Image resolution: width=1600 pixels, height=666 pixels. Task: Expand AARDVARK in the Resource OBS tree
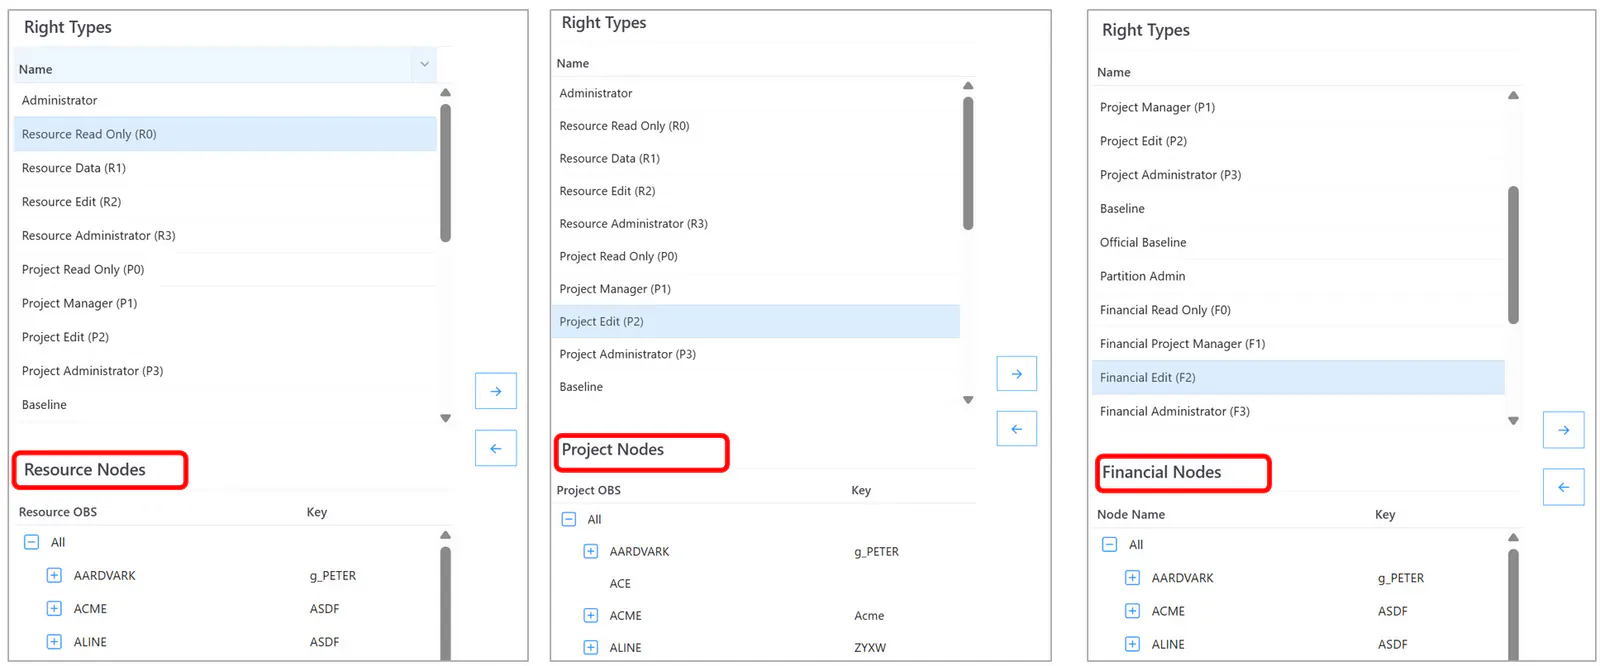(54, 576)
